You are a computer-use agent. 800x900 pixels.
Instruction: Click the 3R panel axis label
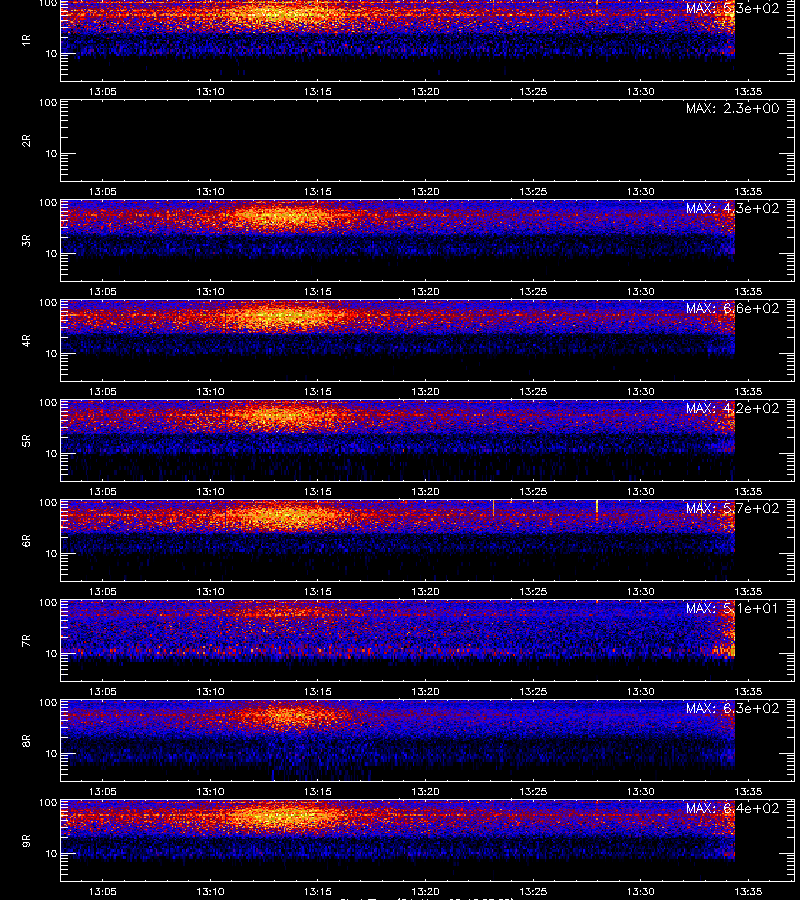[26, 240]
